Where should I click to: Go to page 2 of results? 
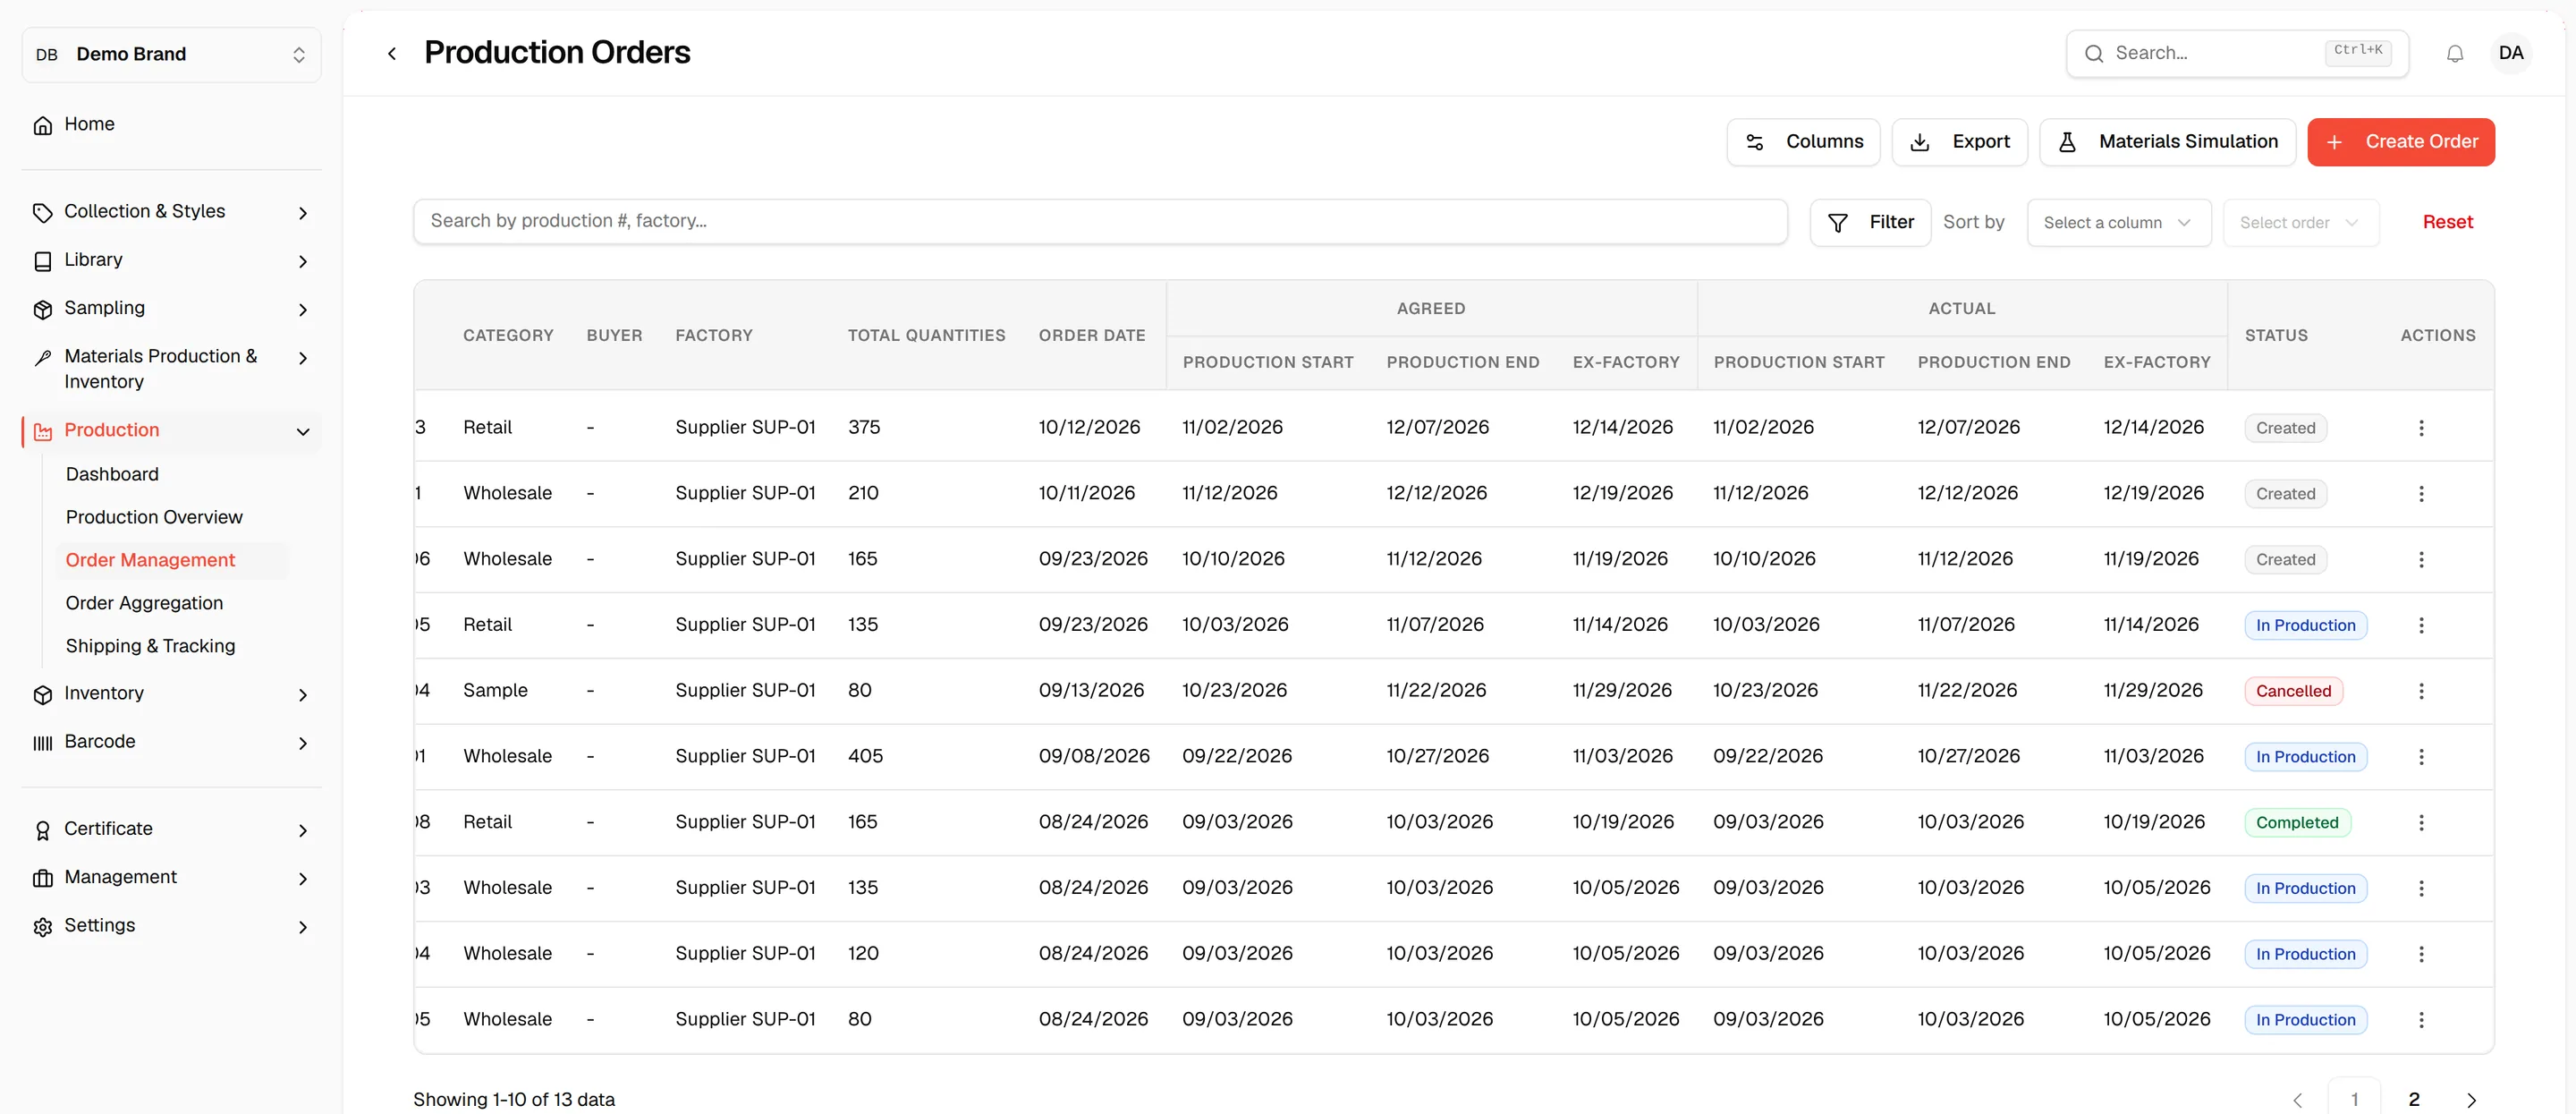pos(2413,1100)
